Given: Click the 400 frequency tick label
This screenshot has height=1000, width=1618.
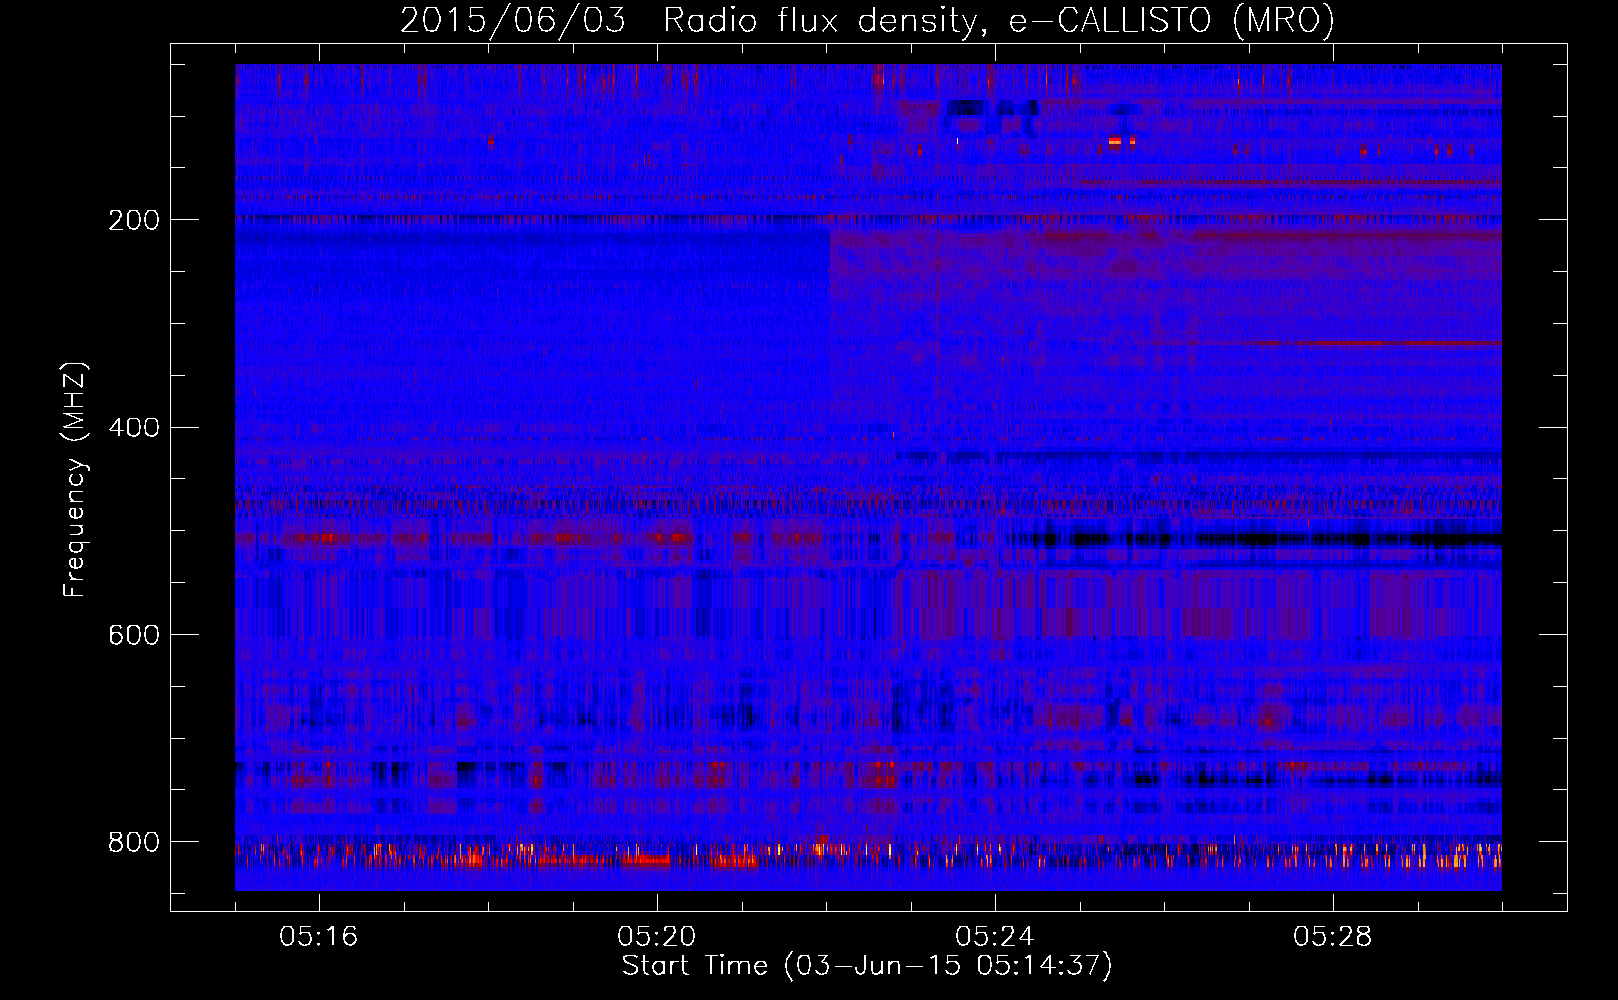Looking at the screenshot, I should click(134, 428).
